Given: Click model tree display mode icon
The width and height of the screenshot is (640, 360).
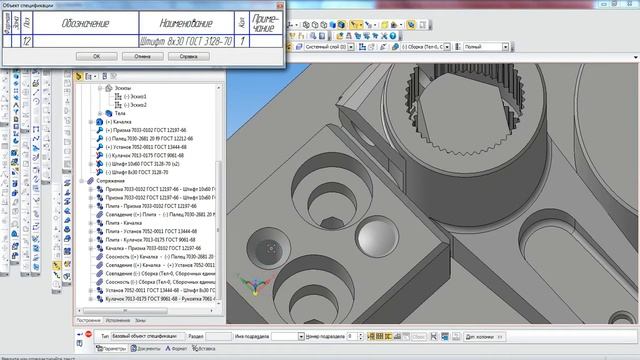Looking at the screenshot, I should 79,76.
